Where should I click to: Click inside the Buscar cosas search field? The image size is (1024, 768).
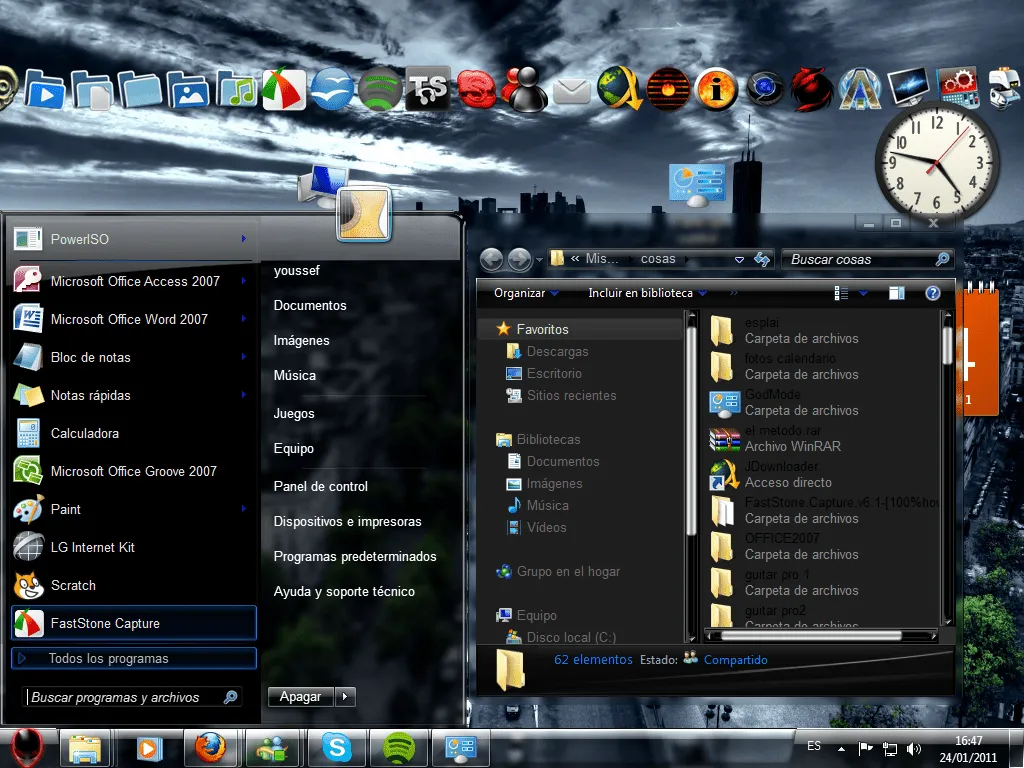coord(860,259)
